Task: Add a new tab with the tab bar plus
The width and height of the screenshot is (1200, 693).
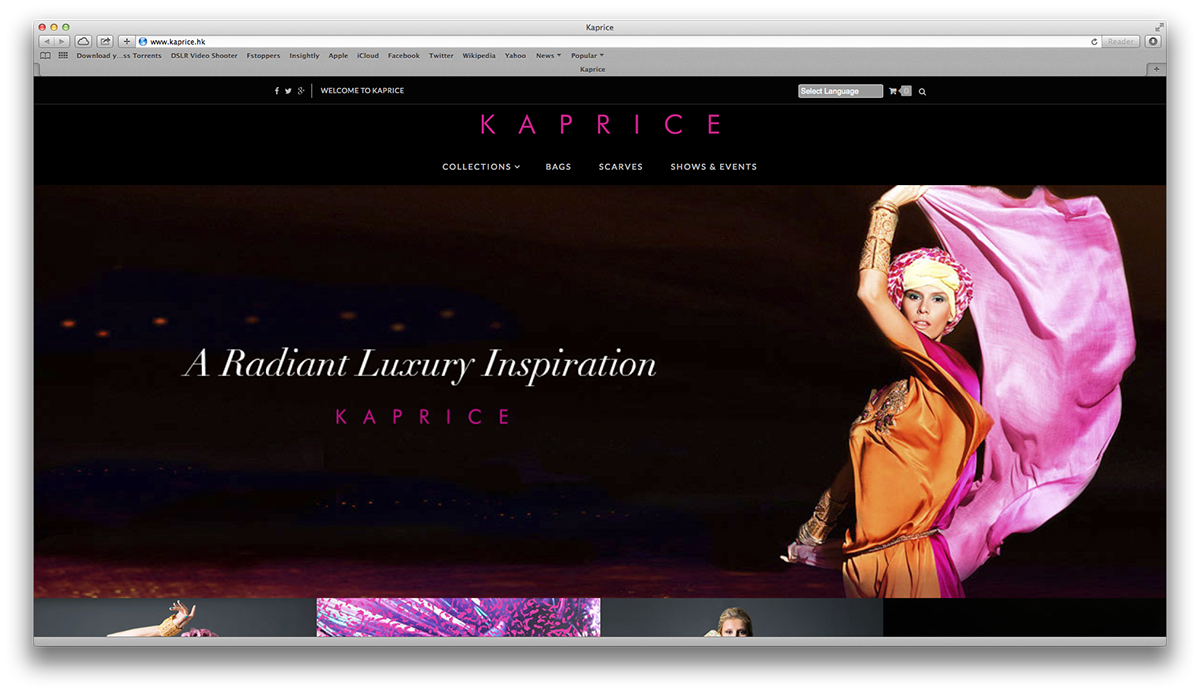Action: pyautogui.click(x=1157, y=69)
